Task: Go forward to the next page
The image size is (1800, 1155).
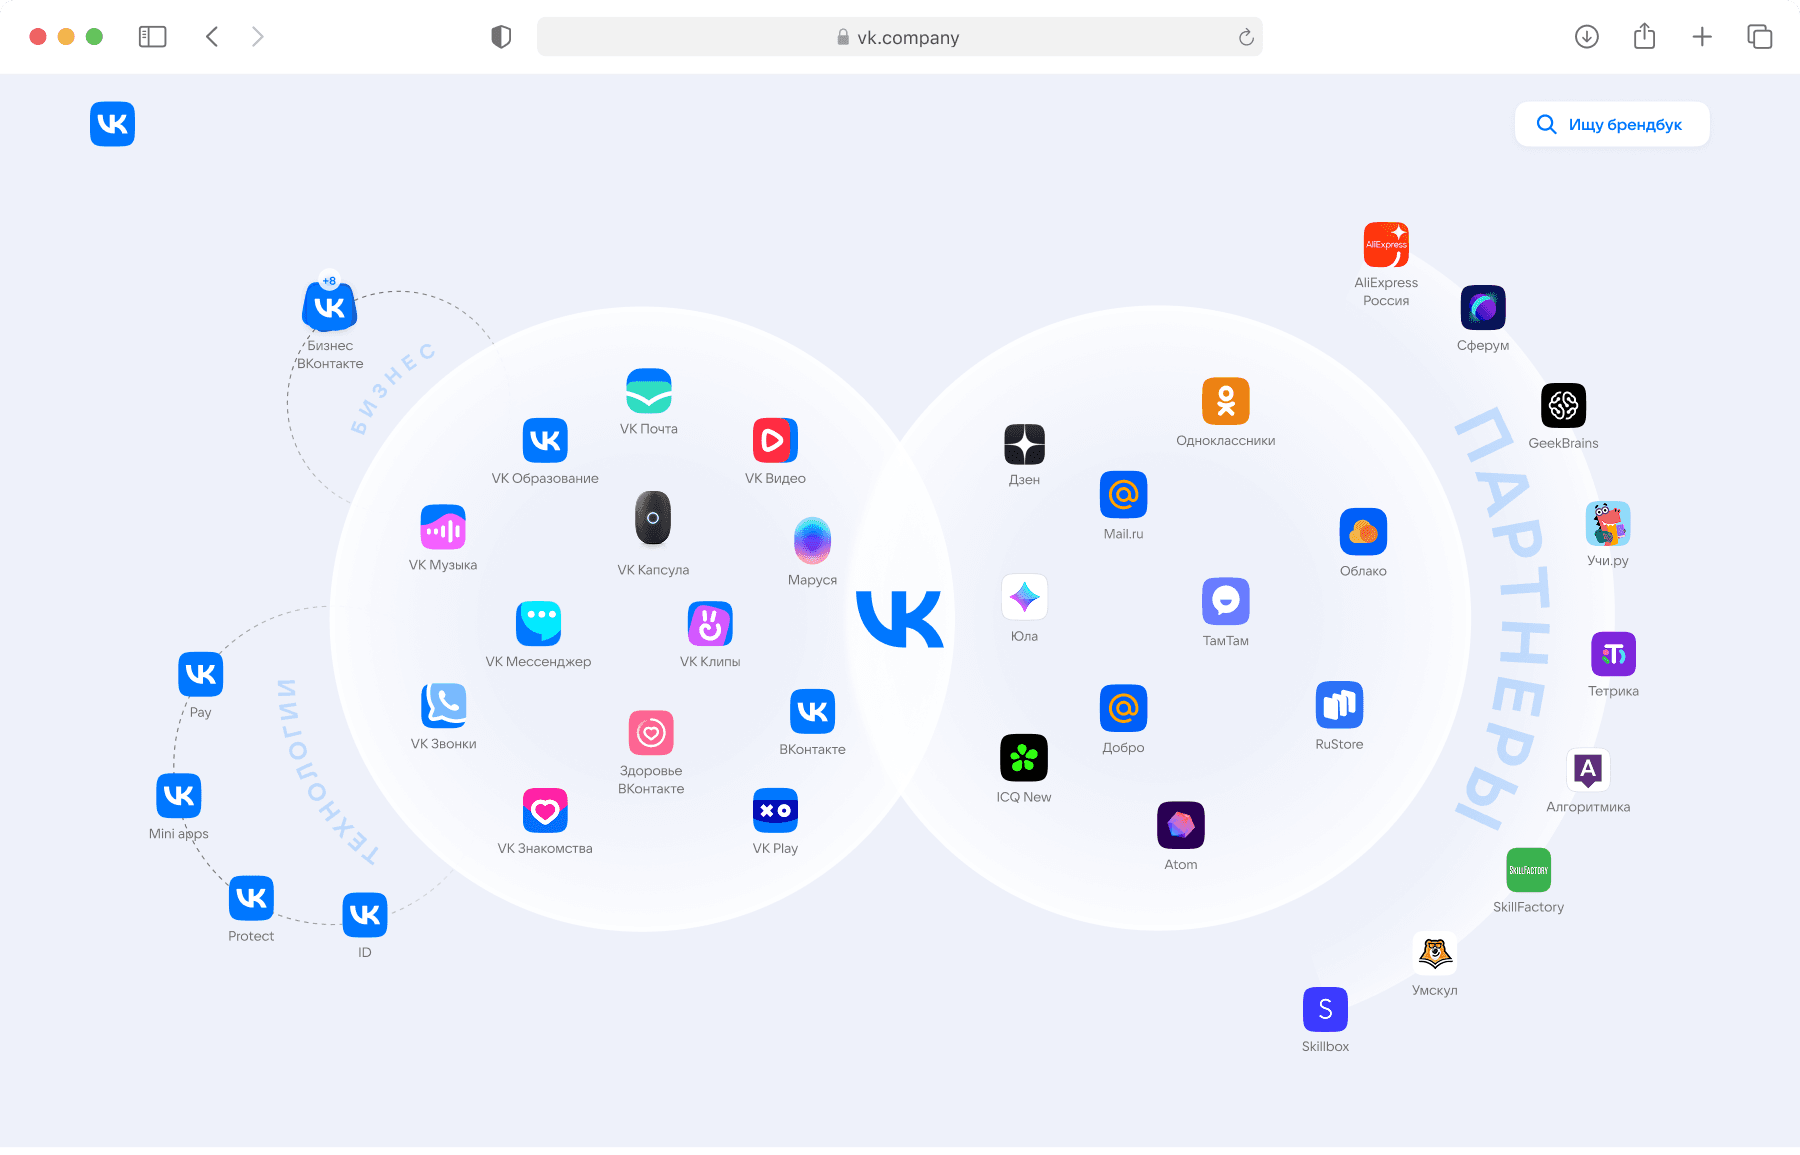Action: (258, 37)
